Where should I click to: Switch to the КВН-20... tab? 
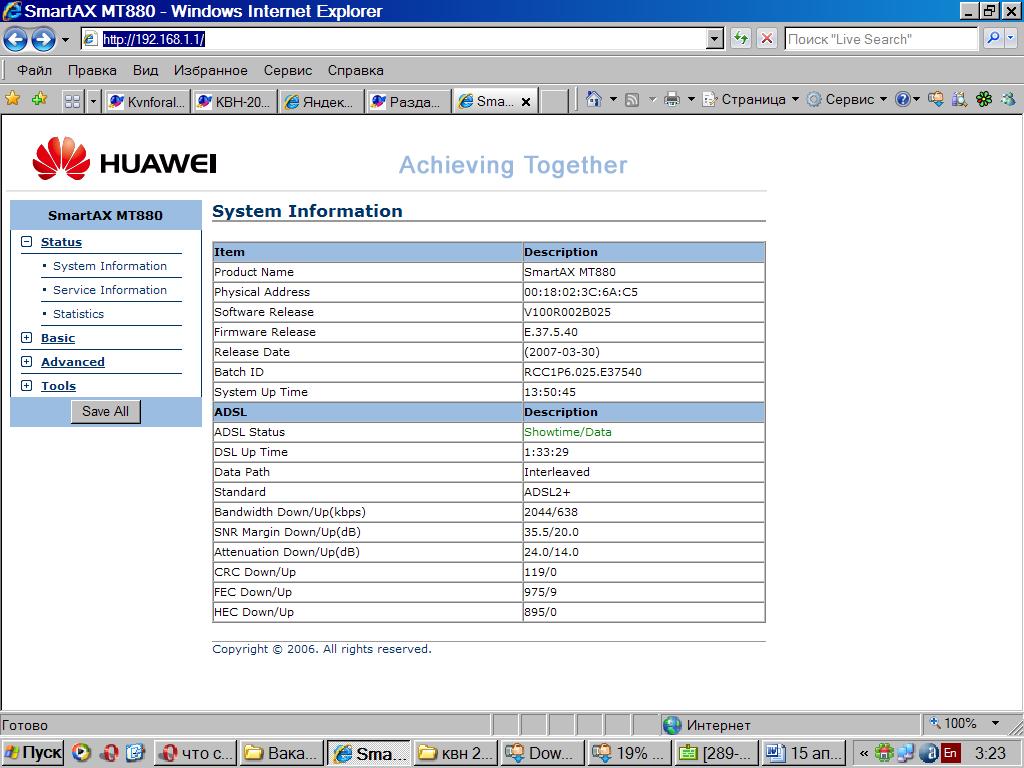235,101
